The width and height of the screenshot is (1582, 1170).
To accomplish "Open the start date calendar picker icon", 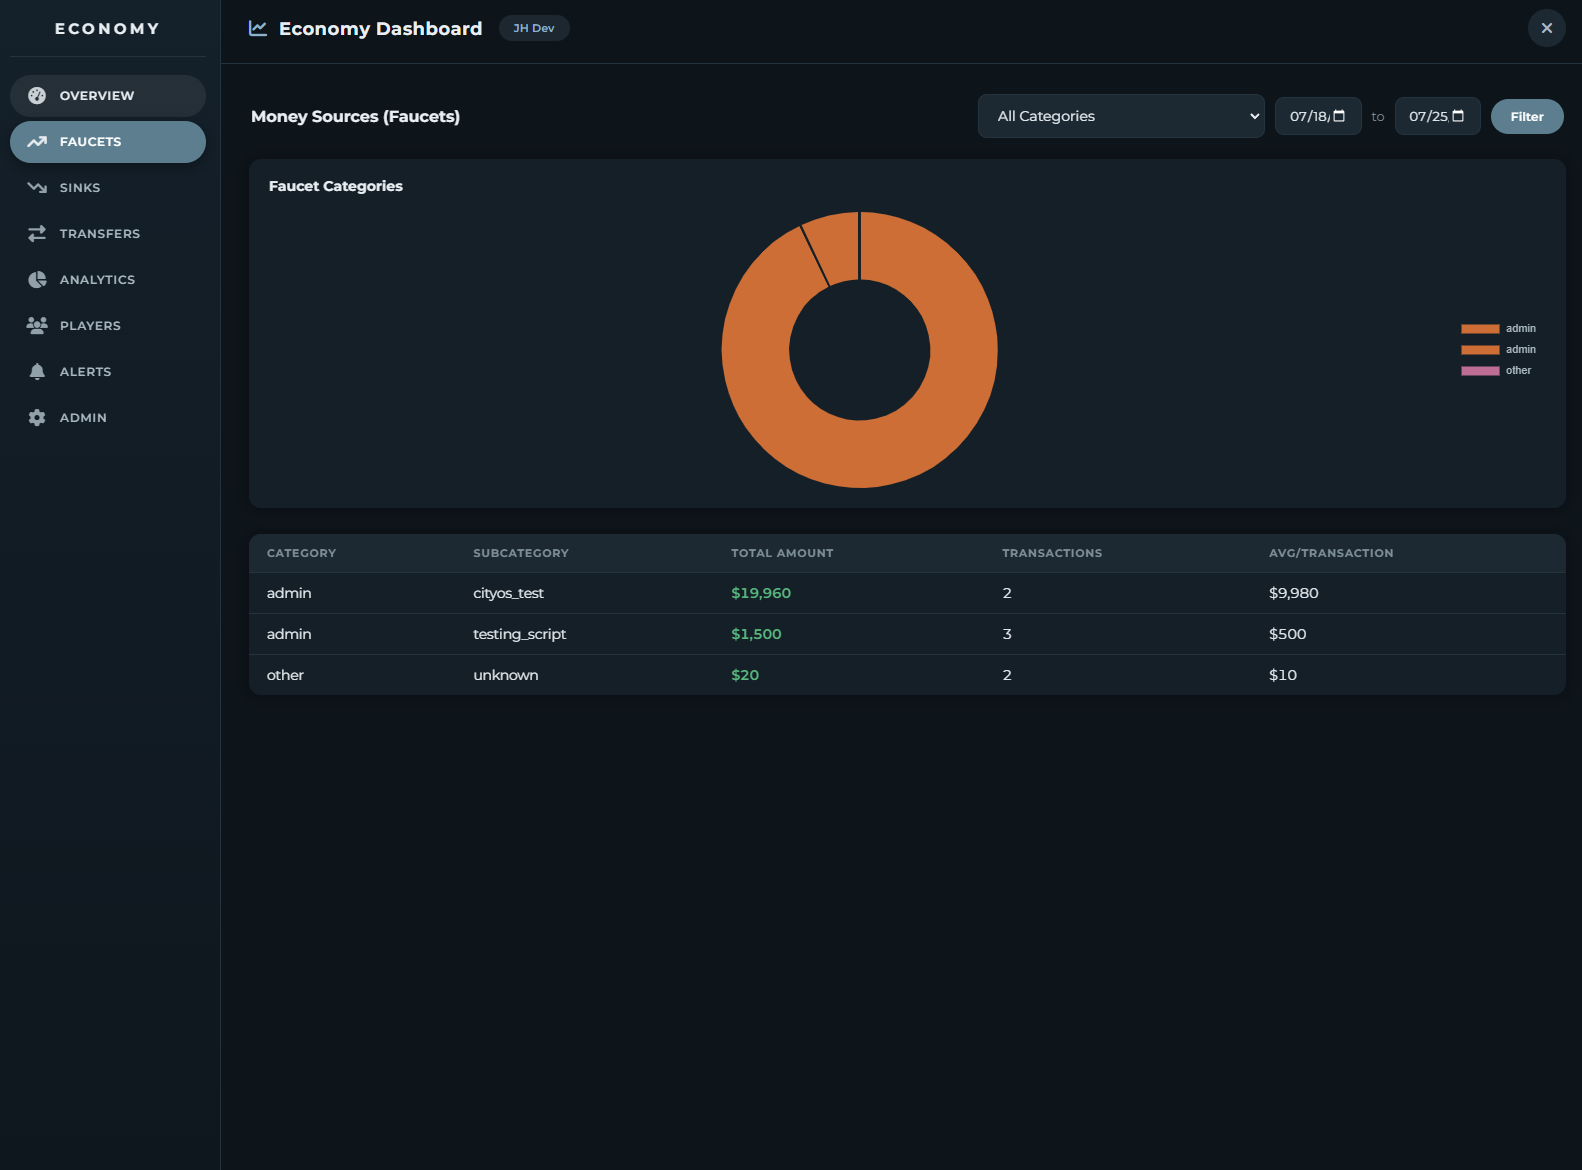I will coord(1339,116).
